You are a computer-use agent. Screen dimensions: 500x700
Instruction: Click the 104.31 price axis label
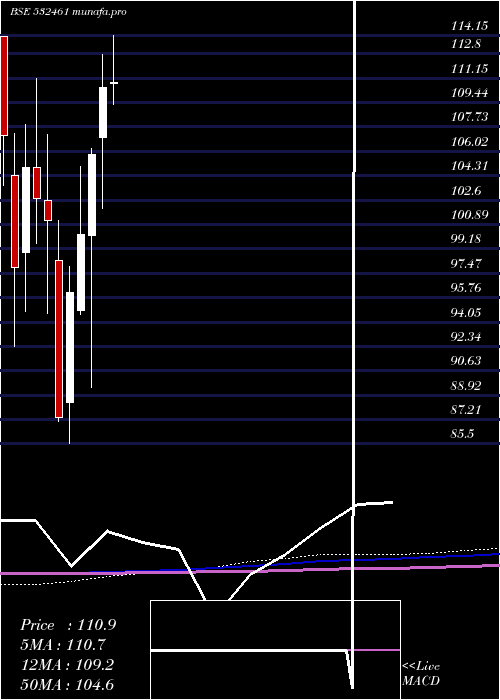coord(470,166)
